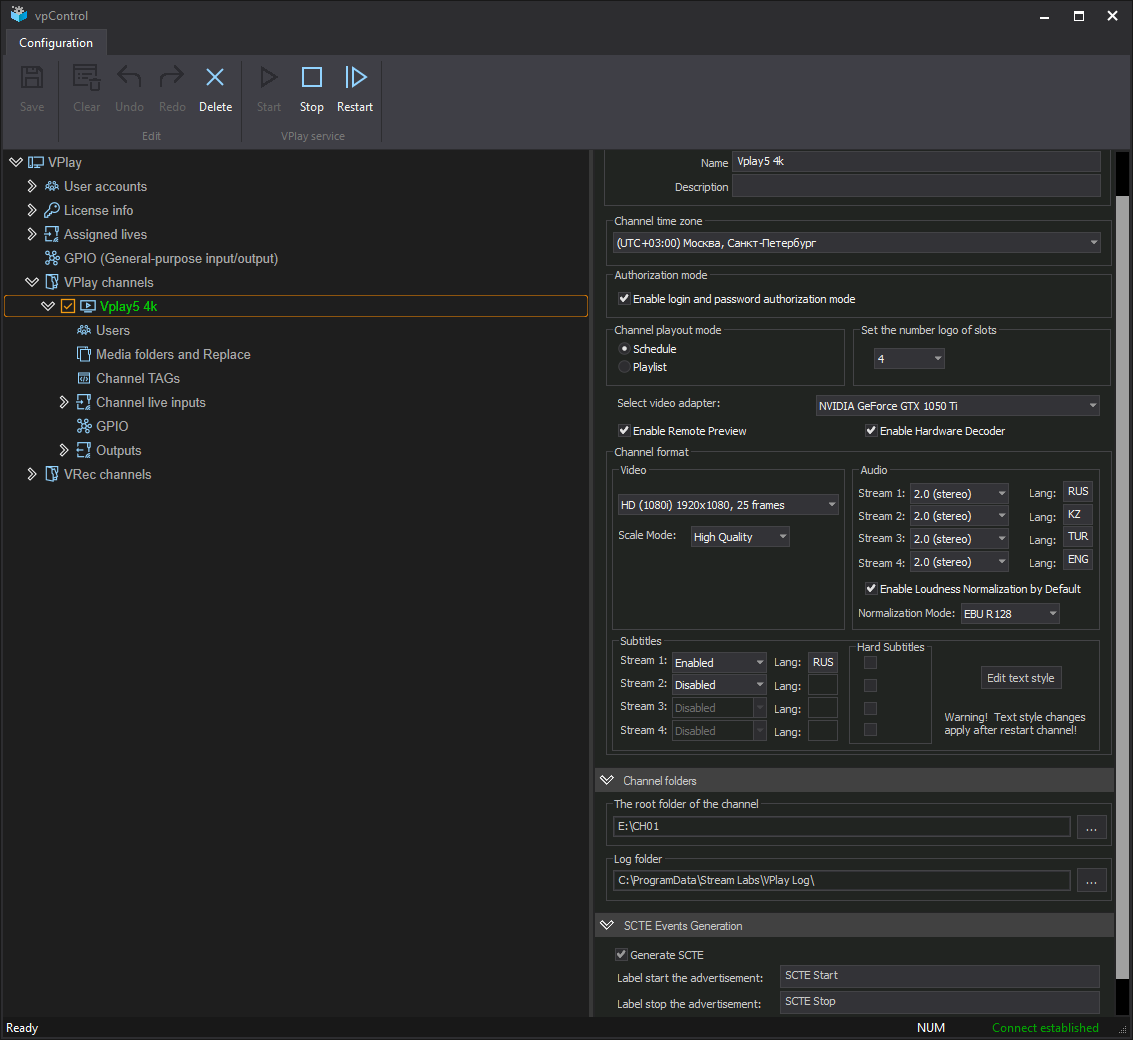Screen dimensions: 1133x1040
Task: Disable login and password authorization mode
Action: [x=624, y=299]
